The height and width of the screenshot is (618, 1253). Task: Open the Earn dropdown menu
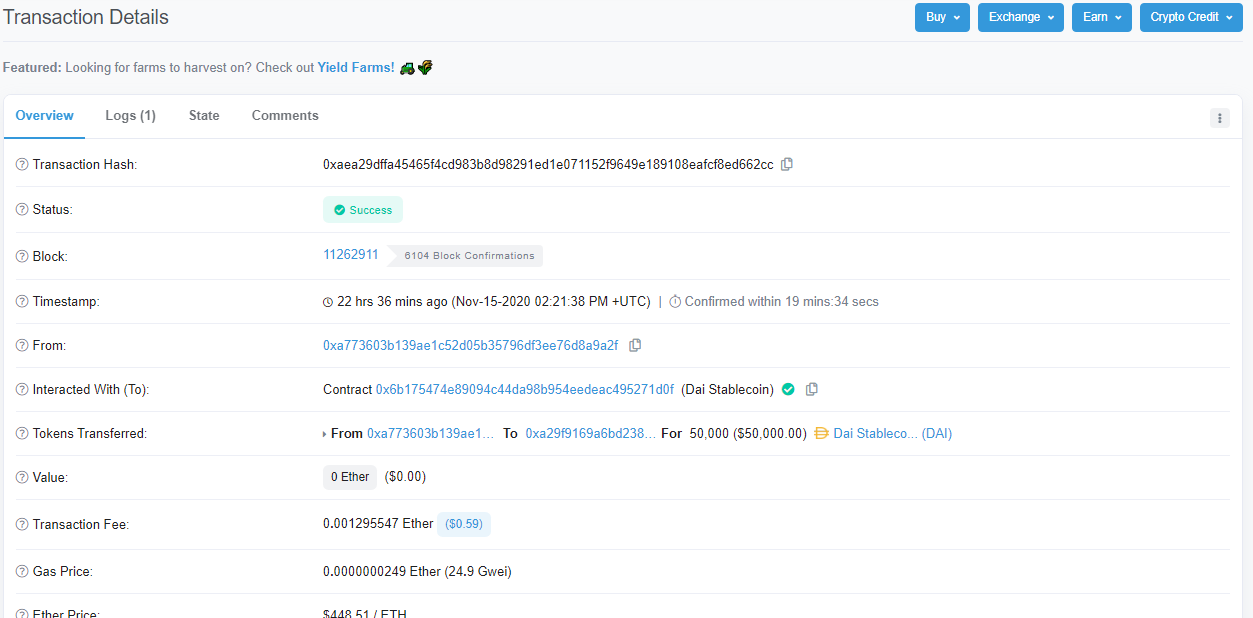tap(1101, 17)
